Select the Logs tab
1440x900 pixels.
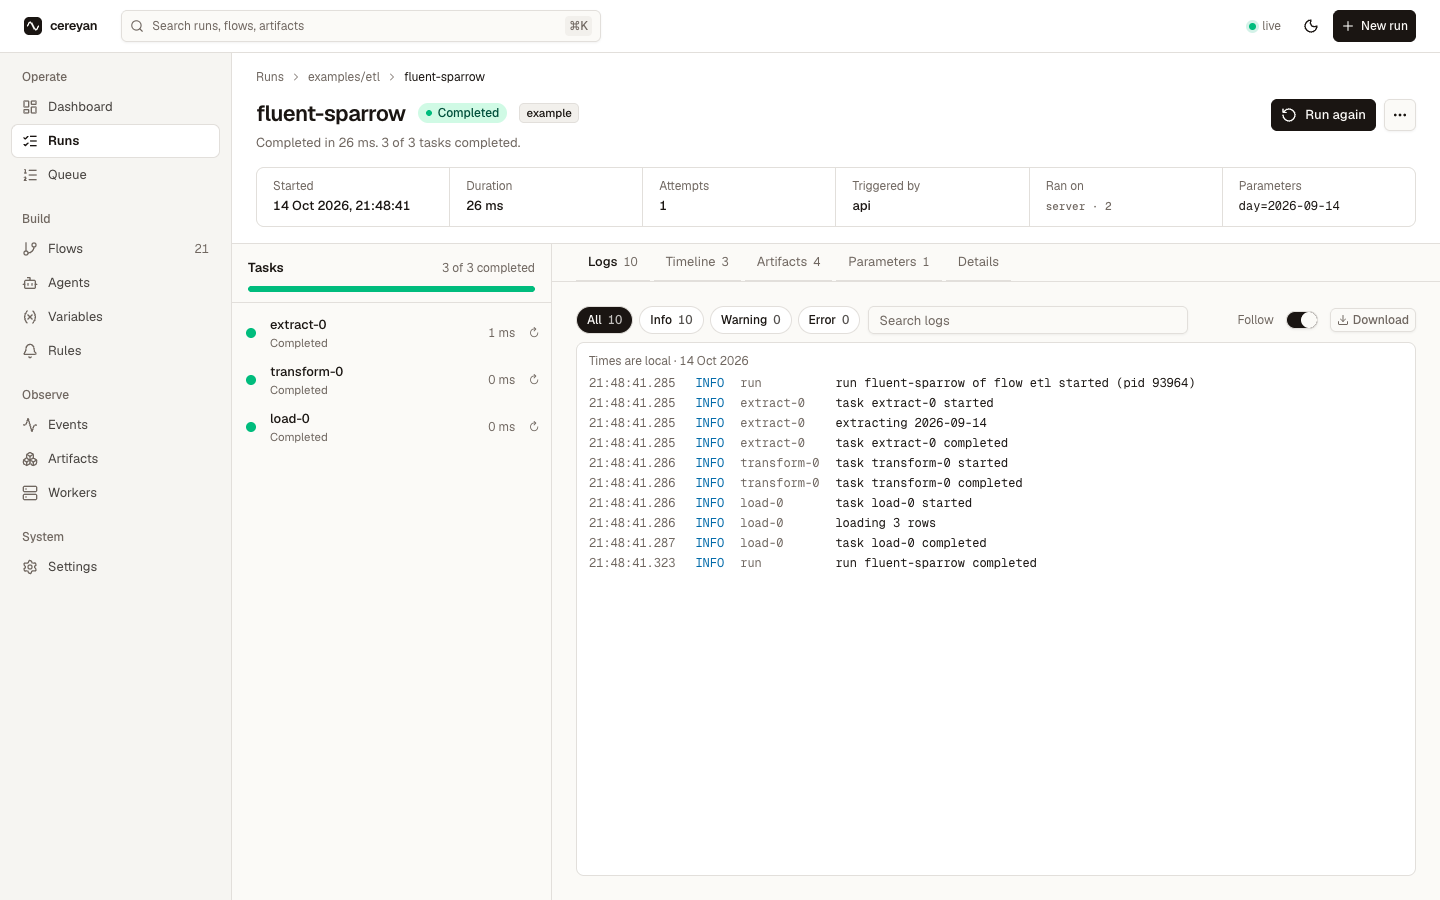coord(613,262)
